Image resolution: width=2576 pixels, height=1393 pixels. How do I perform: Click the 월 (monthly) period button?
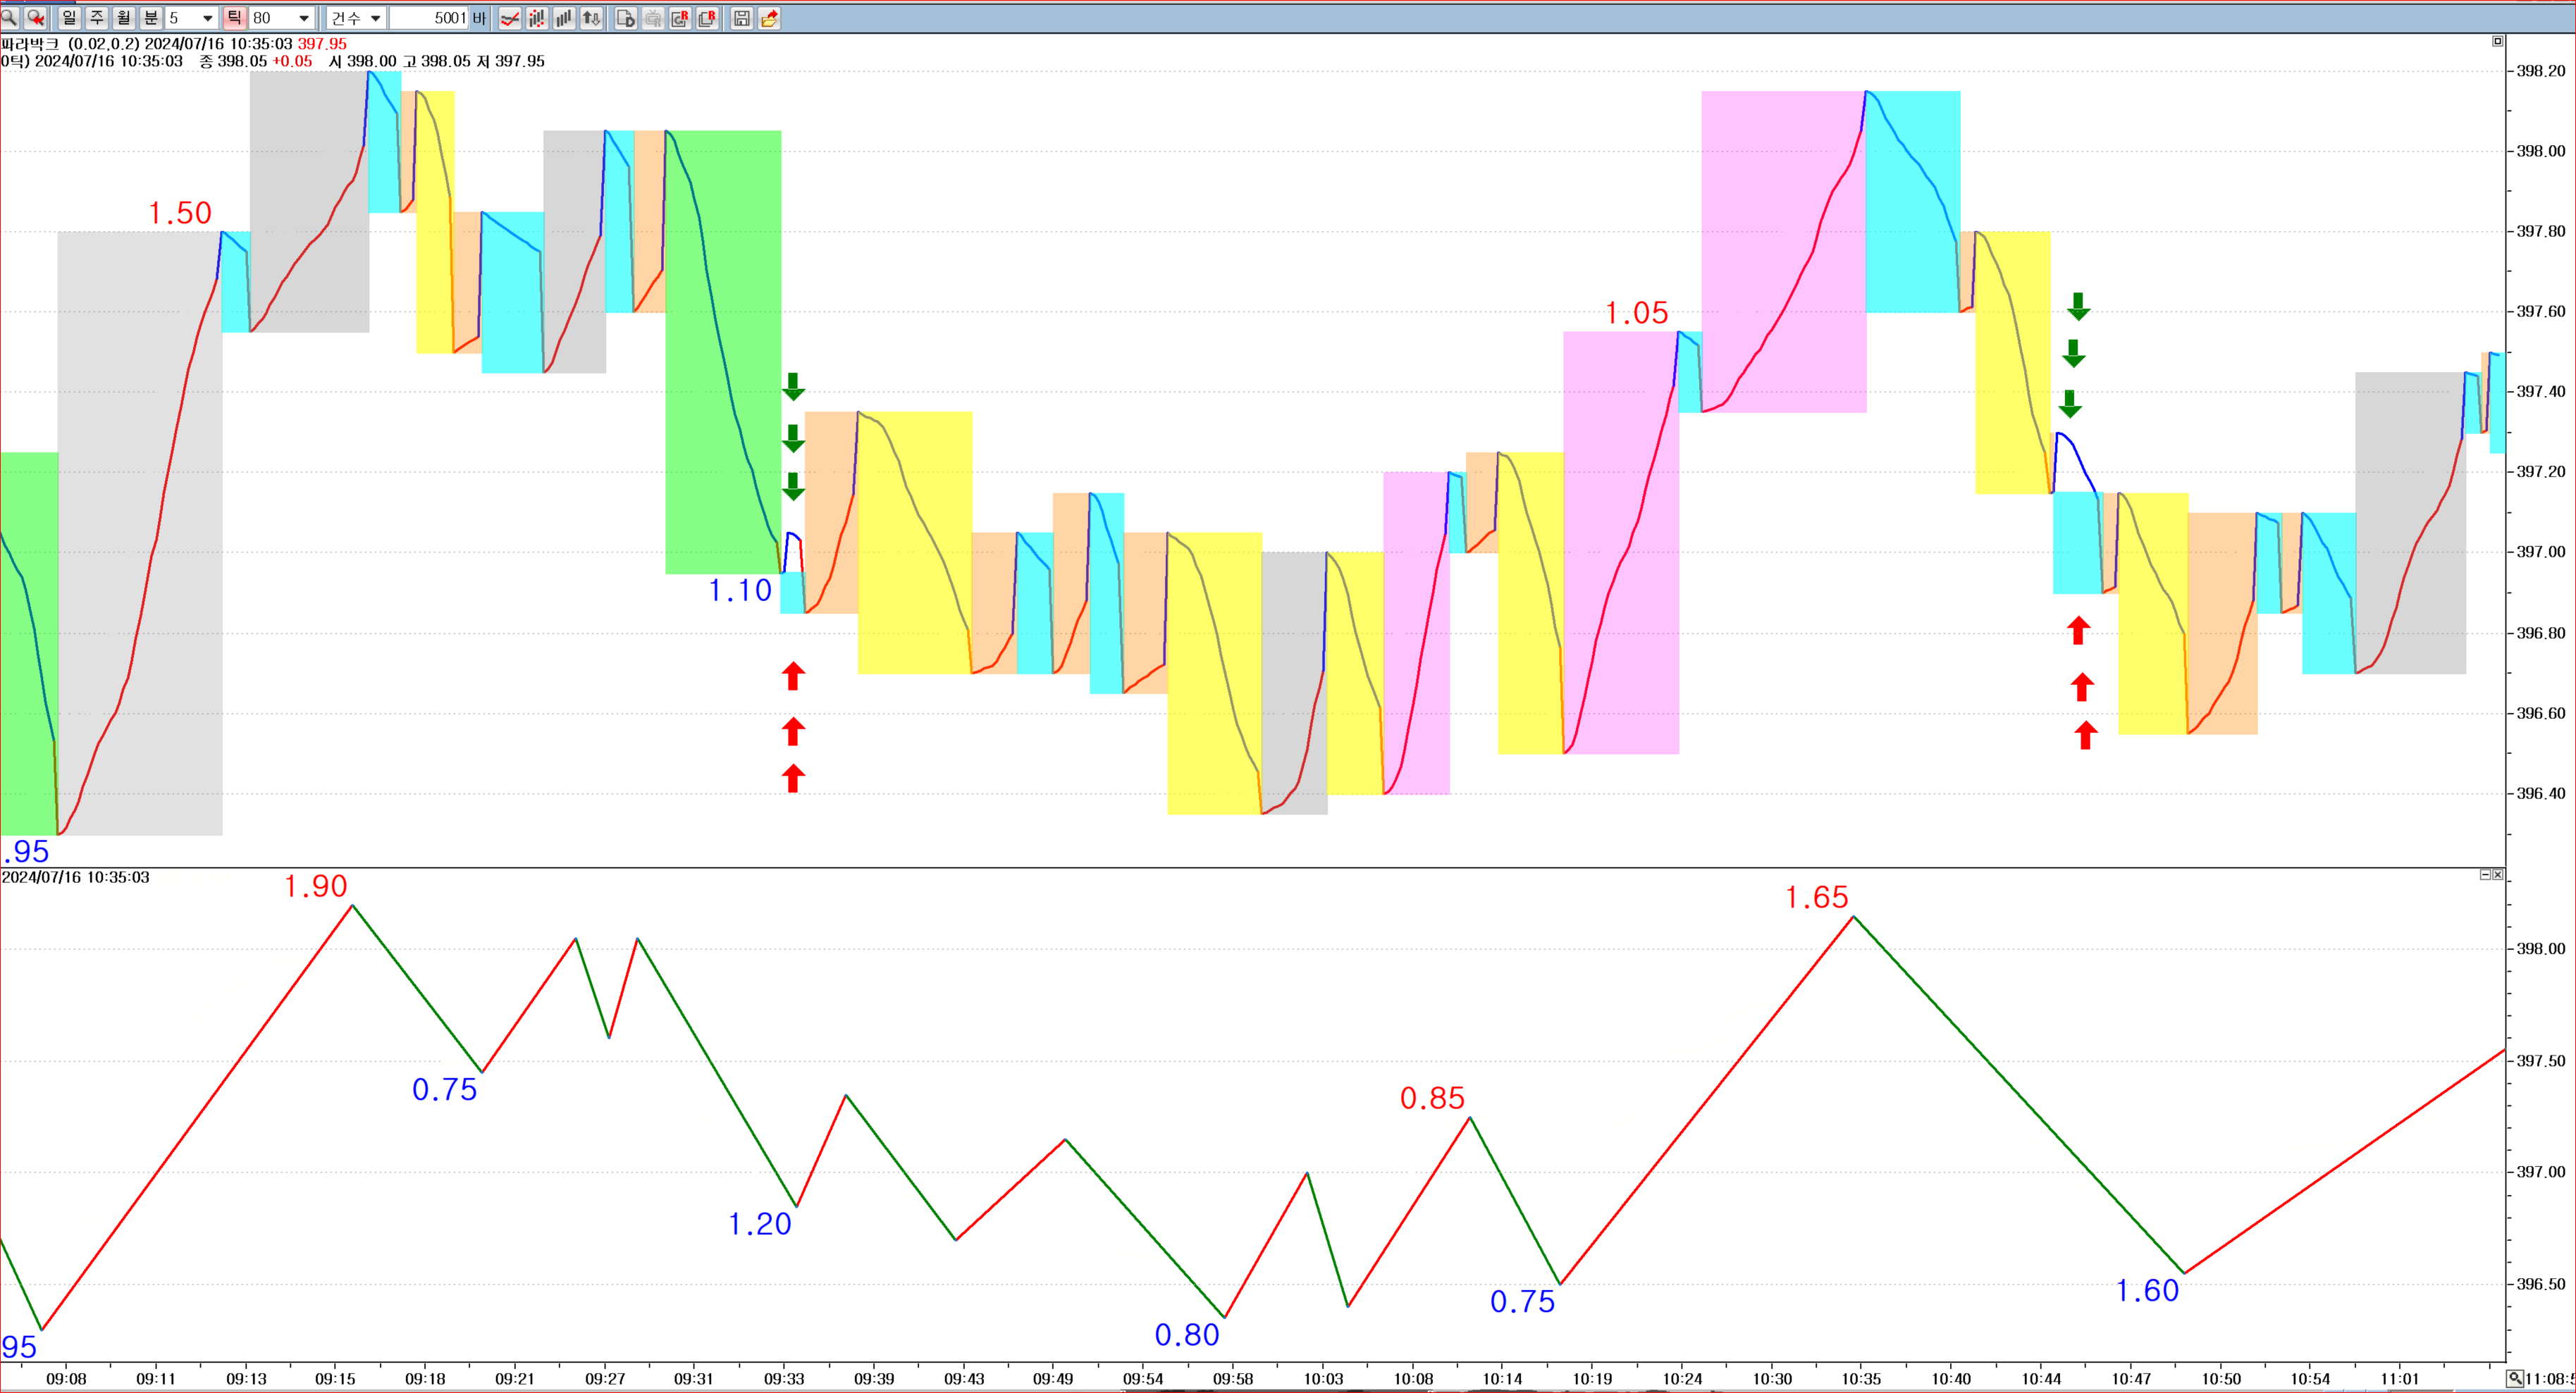point(124,18)
